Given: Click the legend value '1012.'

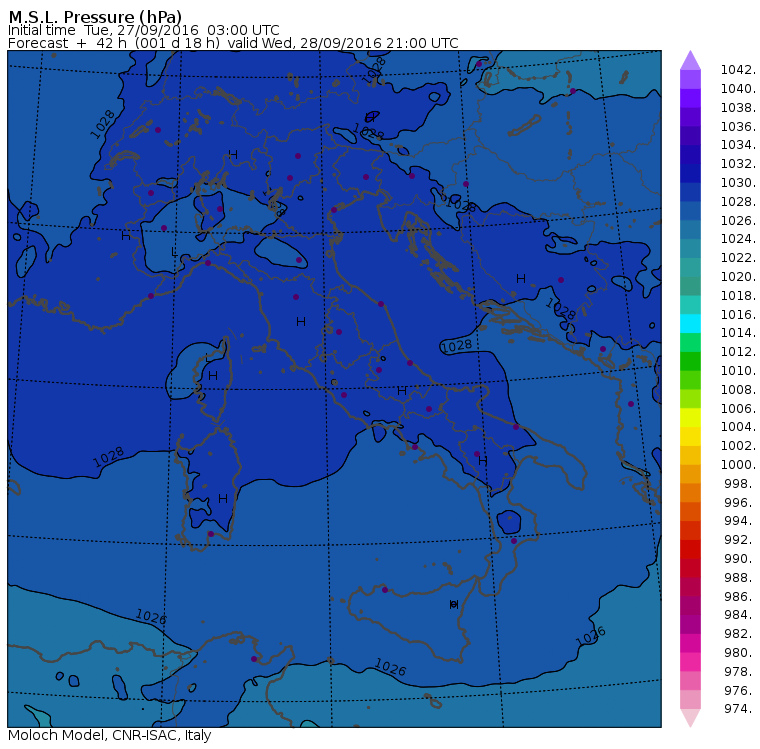Looking at the screenshot, I should click(x=738, y=352).
